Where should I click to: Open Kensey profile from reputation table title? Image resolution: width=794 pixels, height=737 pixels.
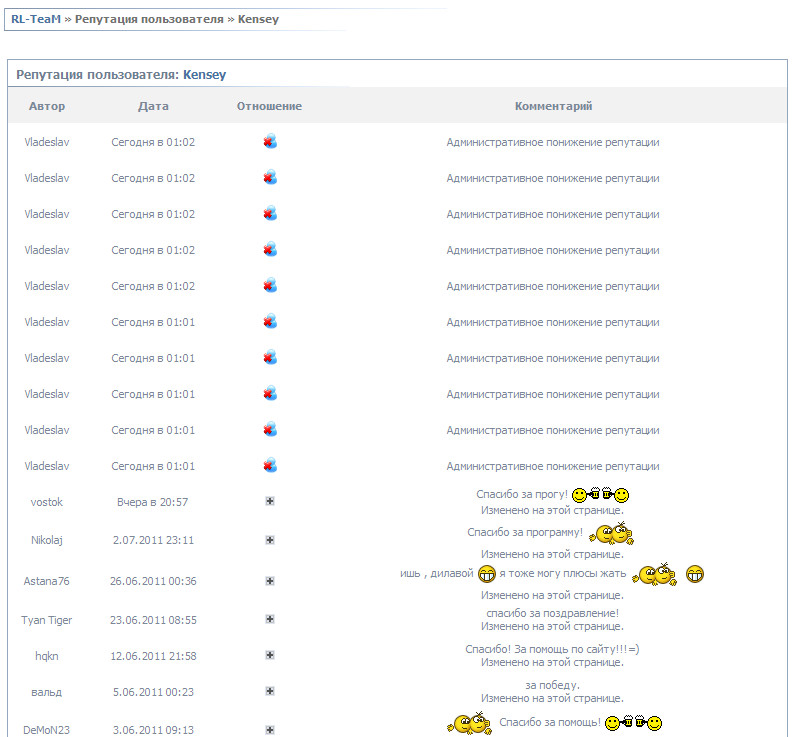click(x=204, y=74)
